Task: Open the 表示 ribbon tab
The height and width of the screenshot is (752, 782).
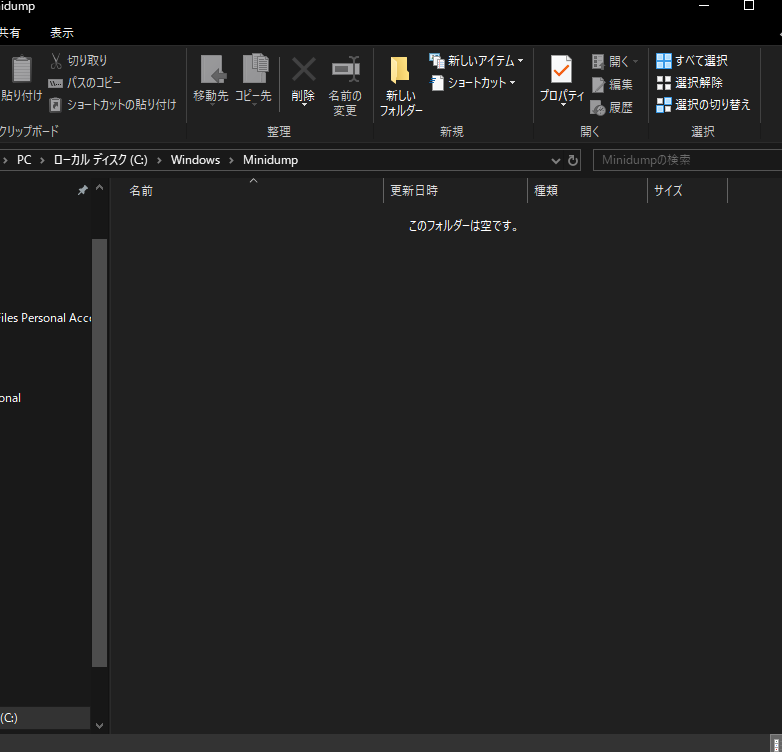Action: pos(62,33)
